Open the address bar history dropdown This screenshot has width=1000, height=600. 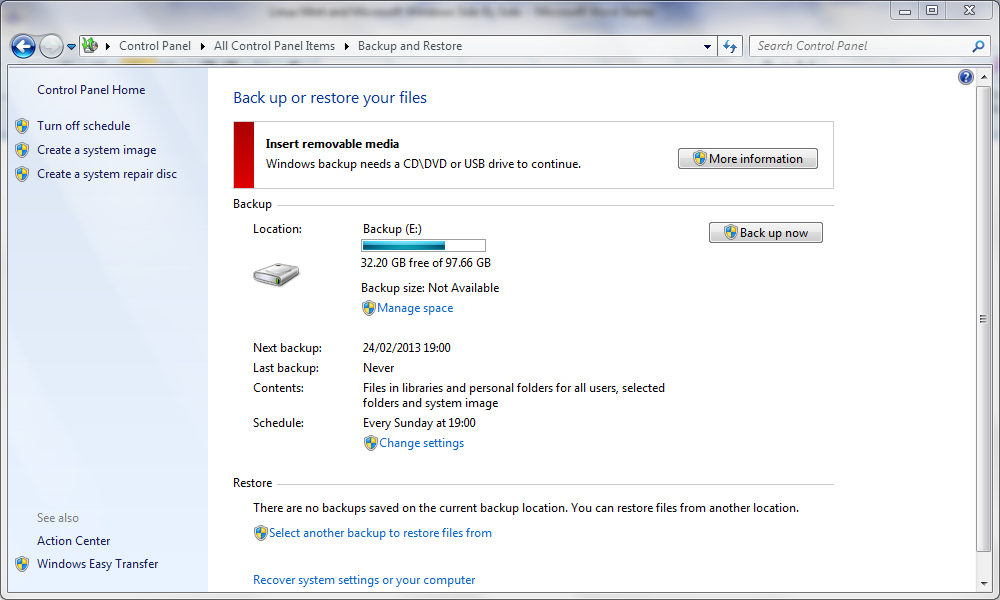coord(707,46)
